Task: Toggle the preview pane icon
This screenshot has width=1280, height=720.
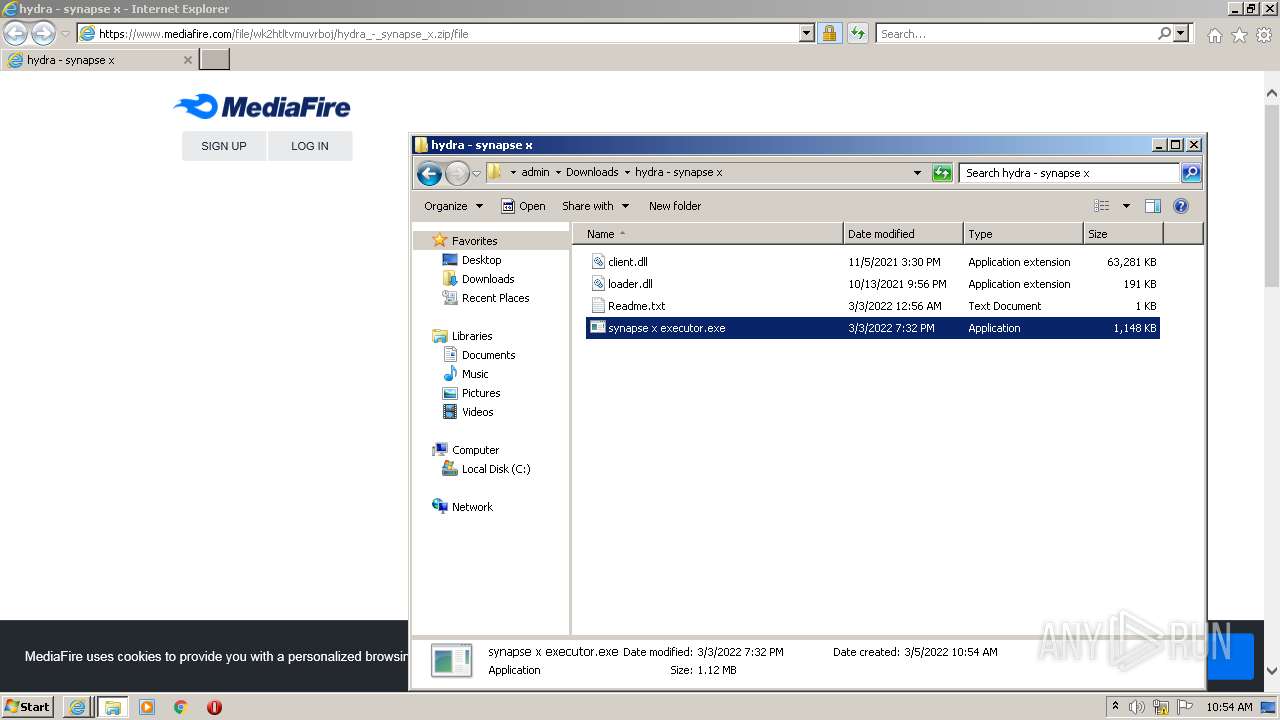Action: [1152, 206]
